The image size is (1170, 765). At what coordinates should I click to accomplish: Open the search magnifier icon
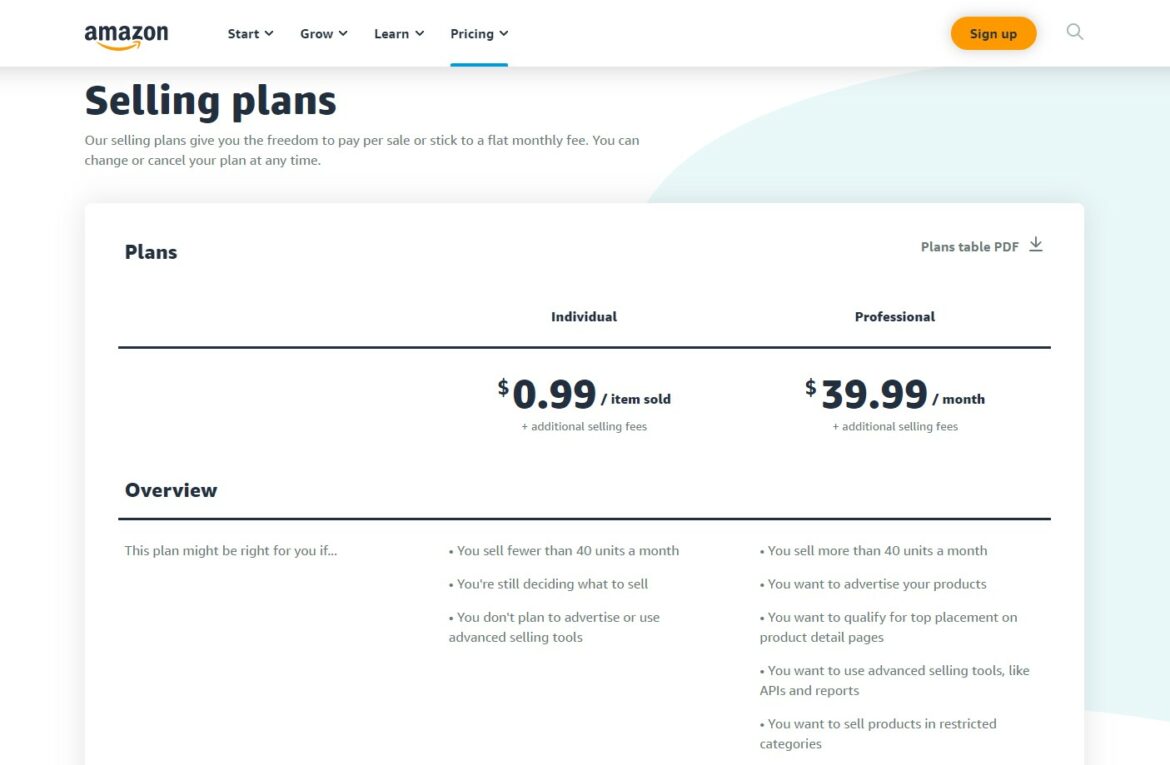coord(1075,32)
